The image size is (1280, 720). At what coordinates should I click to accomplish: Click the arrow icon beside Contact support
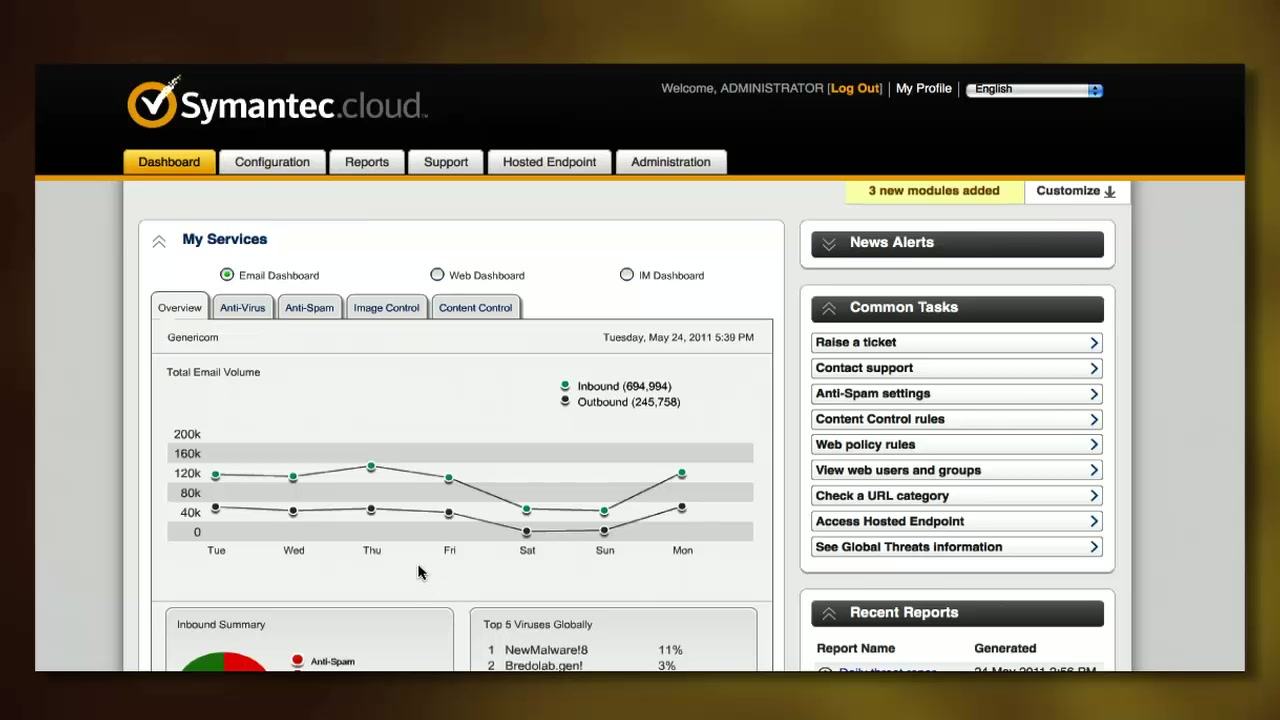coord(1094,368)
